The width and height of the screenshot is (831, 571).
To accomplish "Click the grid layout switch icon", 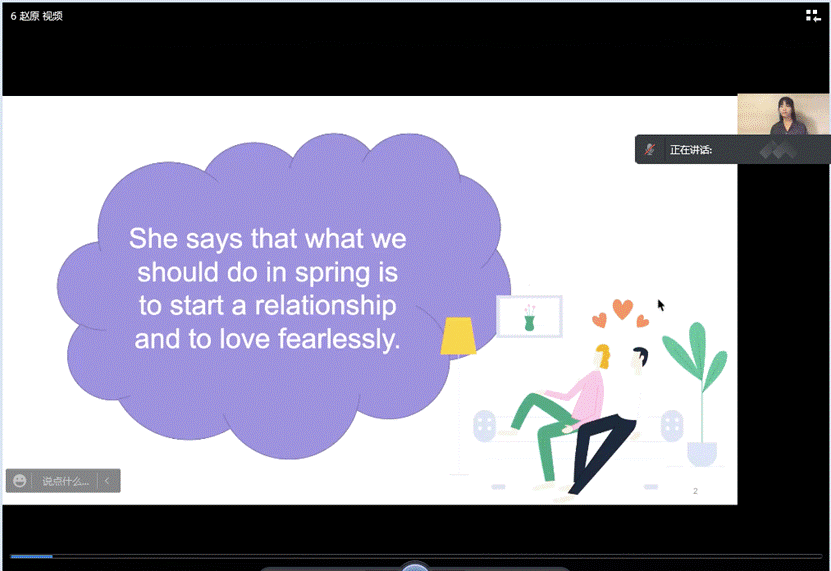I will [813, 15].
